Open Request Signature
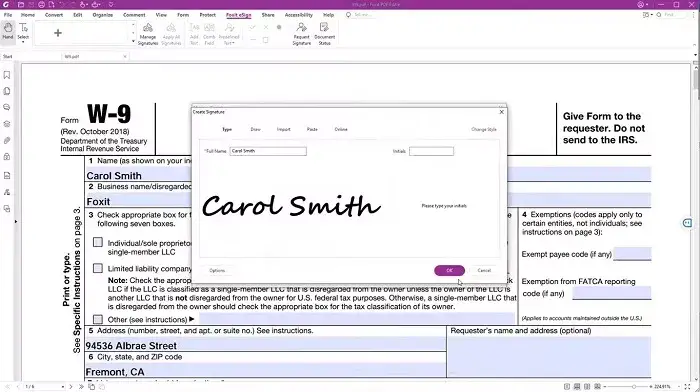700x392 pixels. tap(301, 34)
